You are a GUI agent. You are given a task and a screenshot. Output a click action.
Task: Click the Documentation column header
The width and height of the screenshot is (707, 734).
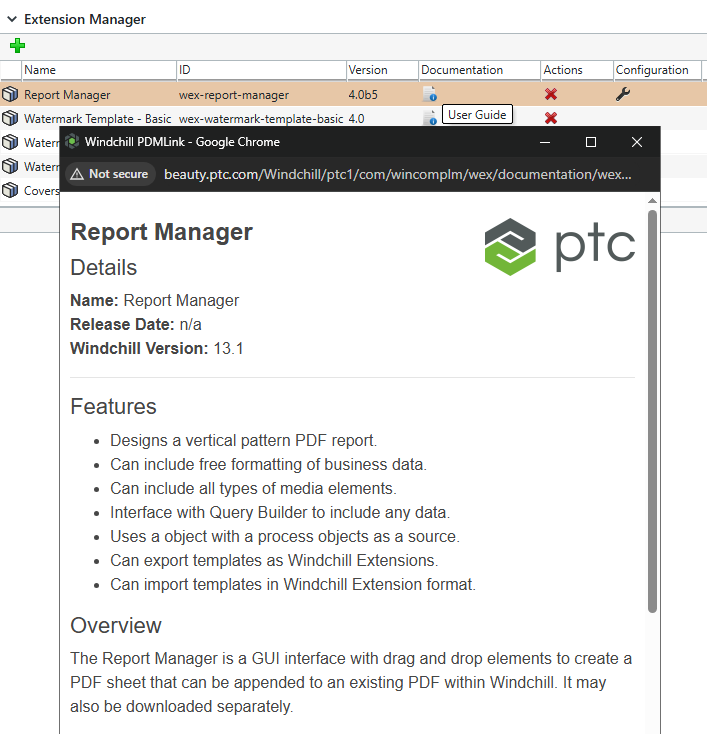click(477, 70)
